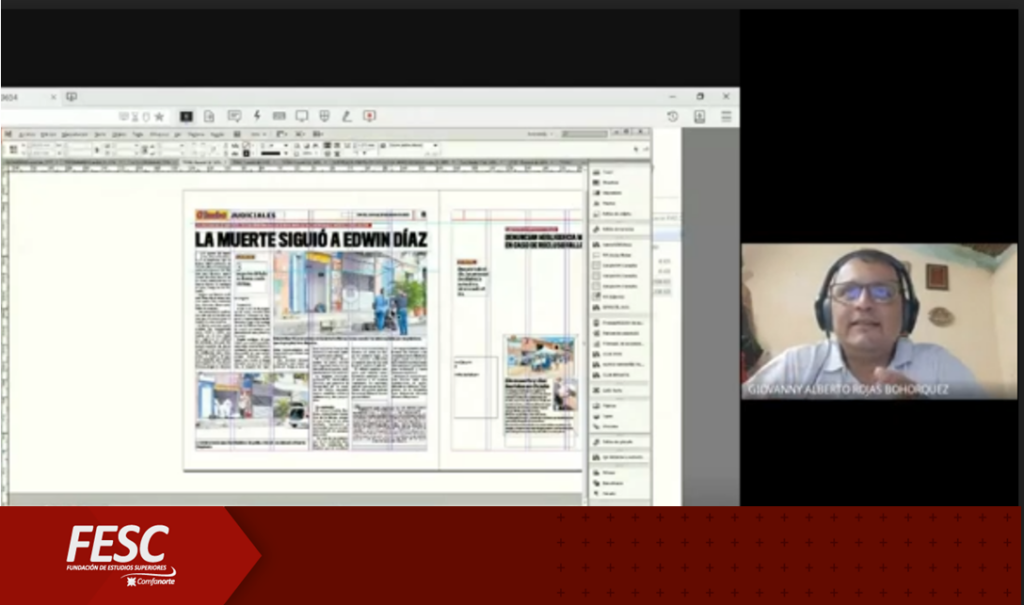The image size is (1024, 605).
Task: Open the Archivo menu
Action: [x=27, y=134]
